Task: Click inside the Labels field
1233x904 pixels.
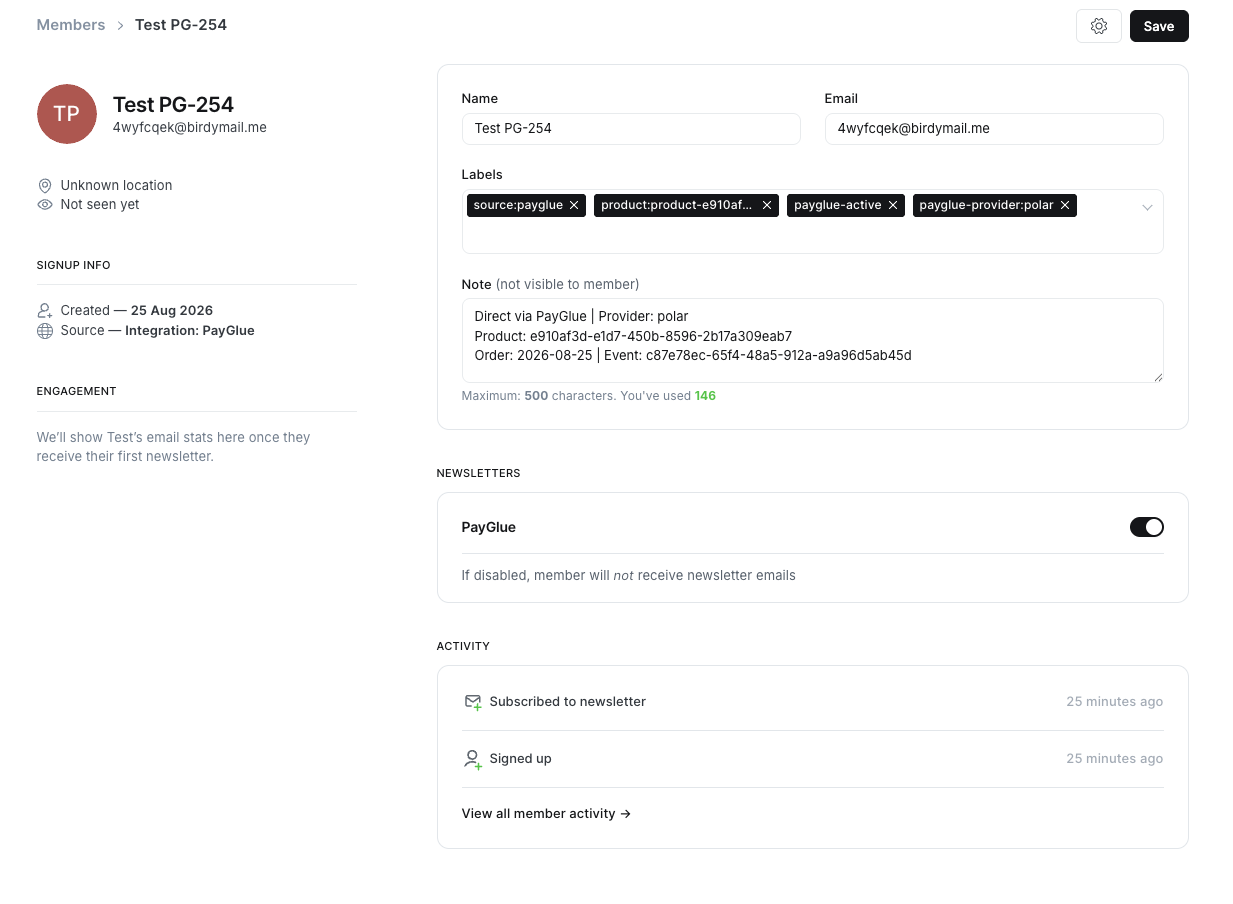Action: [813, 221]
